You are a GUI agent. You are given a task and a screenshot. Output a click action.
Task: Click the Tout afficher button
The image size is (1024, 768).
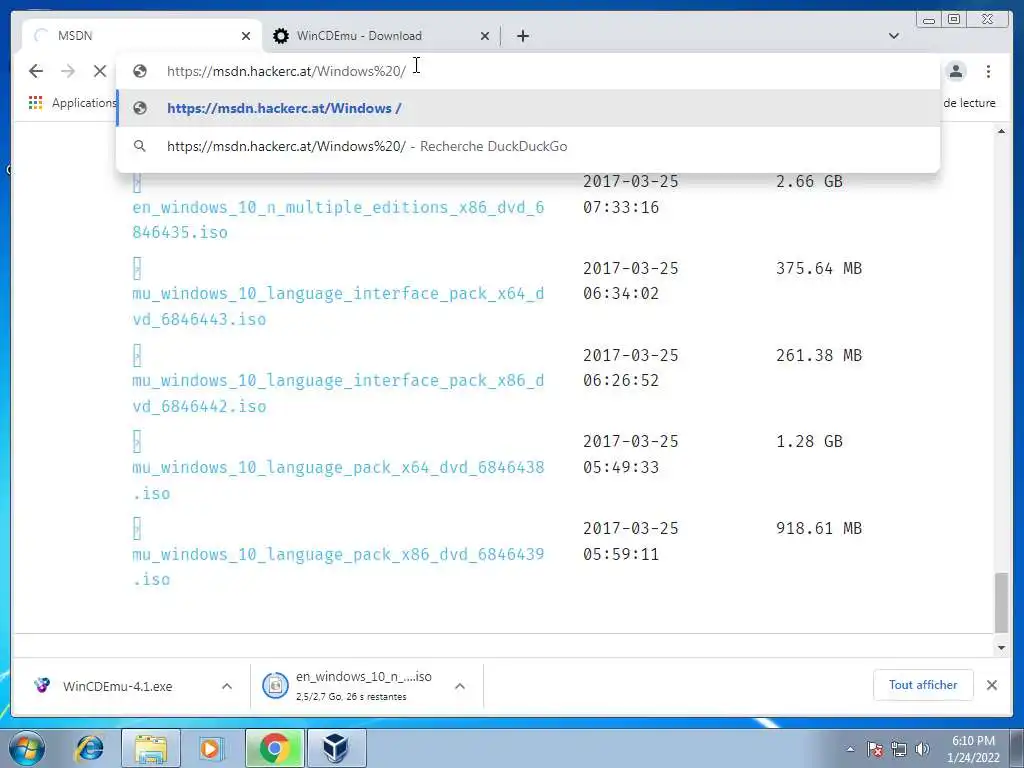pos(923,685)
